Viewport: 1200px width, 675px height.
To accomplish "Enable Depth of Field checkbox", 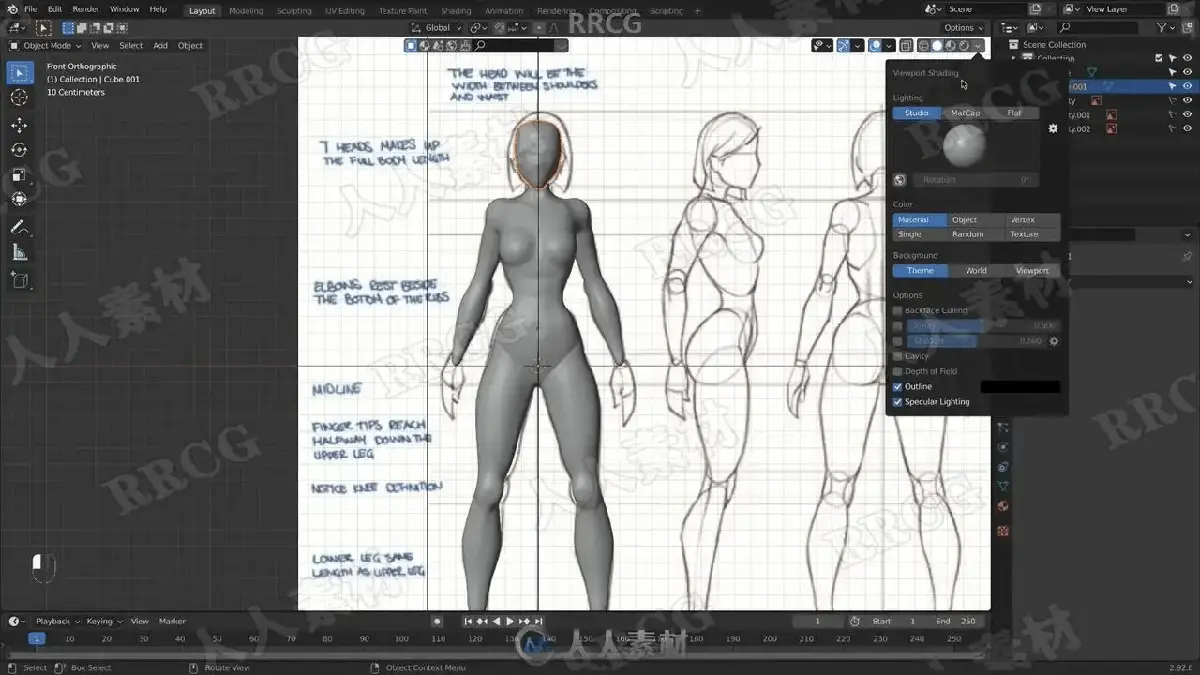I will [897, 371].
